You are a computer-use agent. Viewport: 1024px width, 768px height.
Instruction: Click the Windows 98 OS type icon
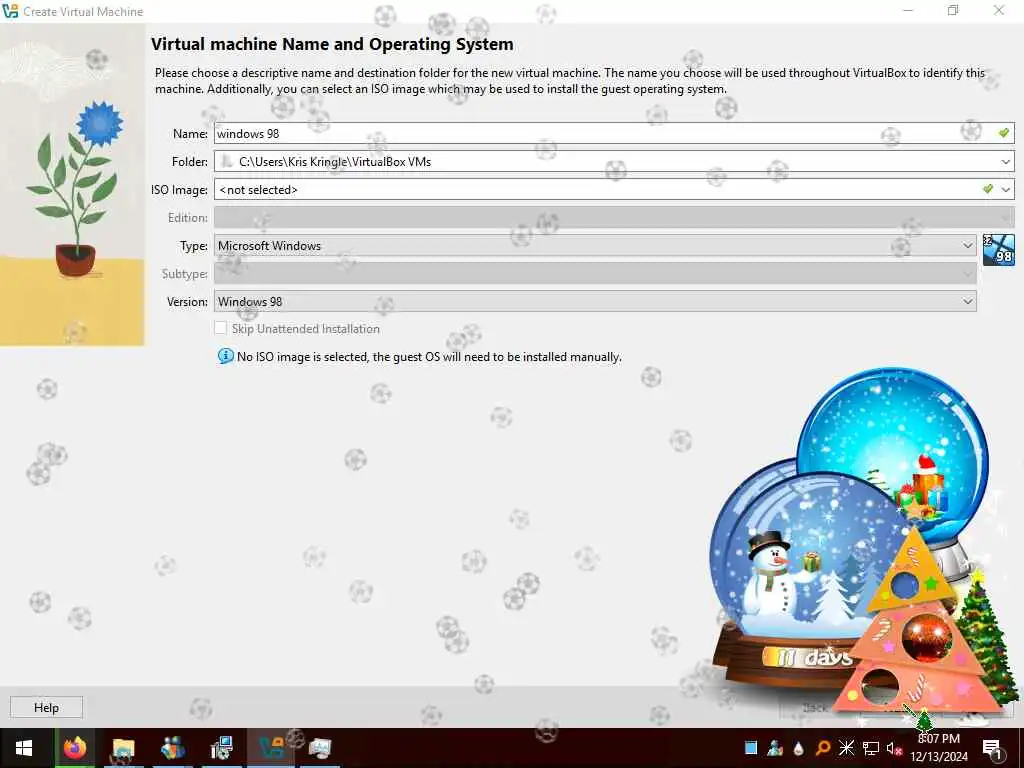click(999, 249)
